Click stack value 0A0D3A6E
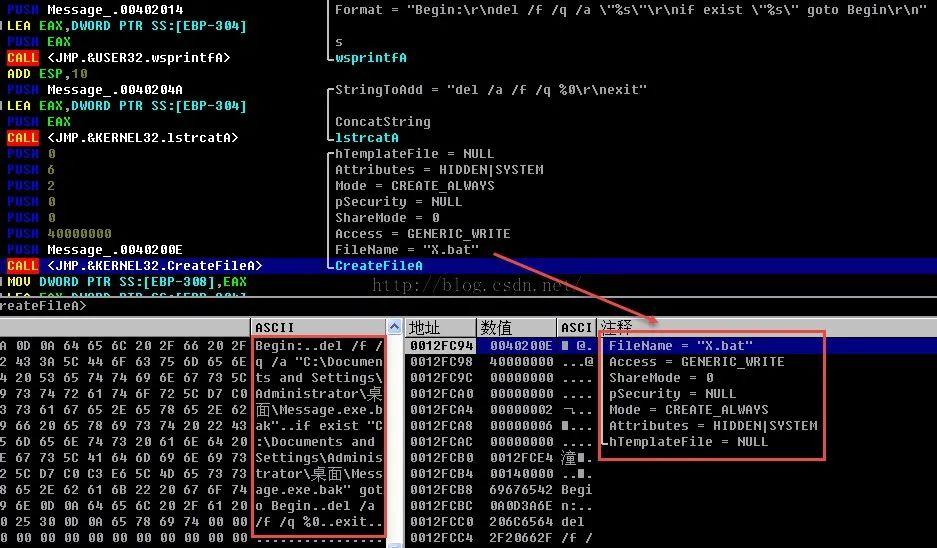 (x=521, y=506)
